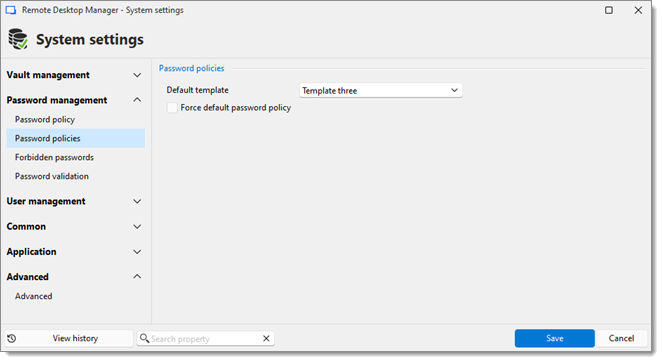Click the Common heading

pos(26,227)
